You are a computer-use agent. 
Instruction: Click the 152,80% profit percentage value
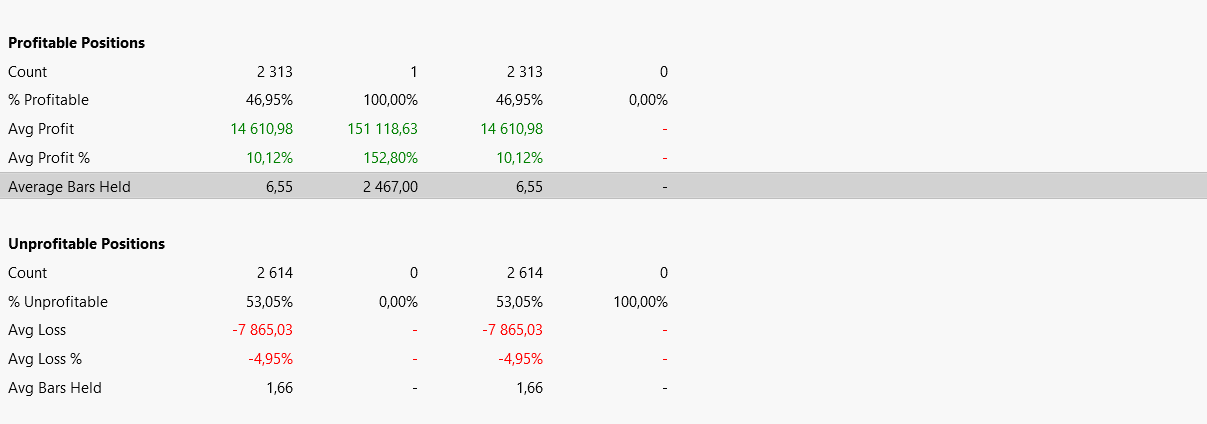click(390, 158)
